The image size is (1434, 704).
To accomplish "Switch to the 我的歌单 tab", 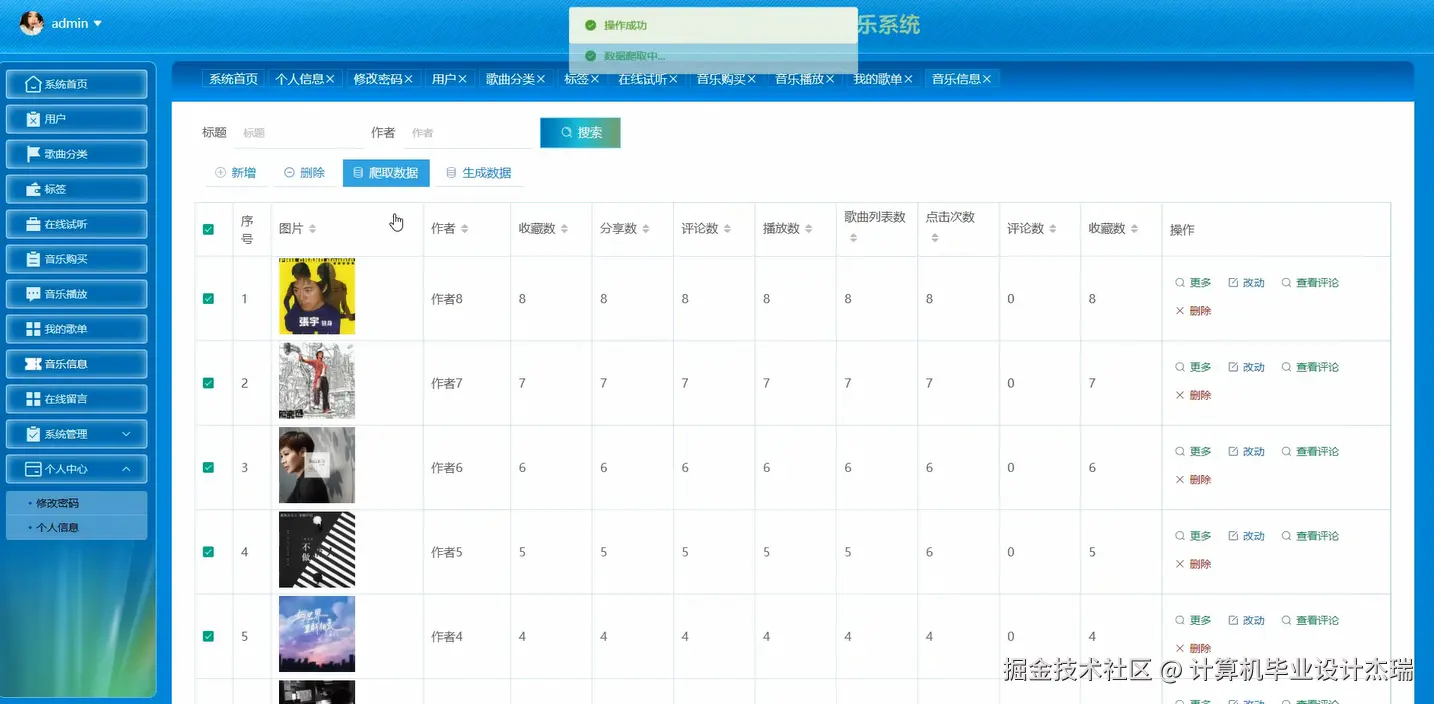I will (877, 79).
